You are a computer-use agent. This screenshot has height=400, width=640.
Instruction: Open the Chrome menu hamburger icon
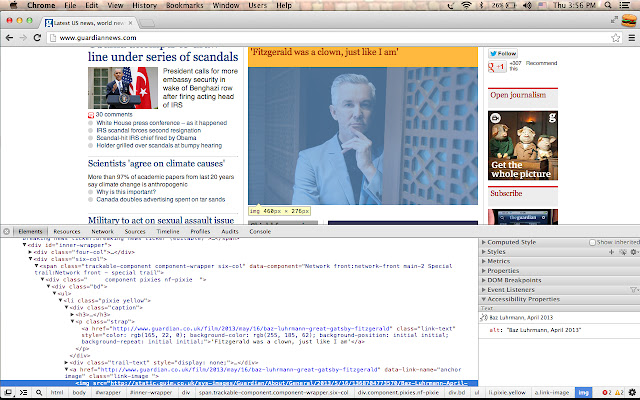tap(630, 38)
